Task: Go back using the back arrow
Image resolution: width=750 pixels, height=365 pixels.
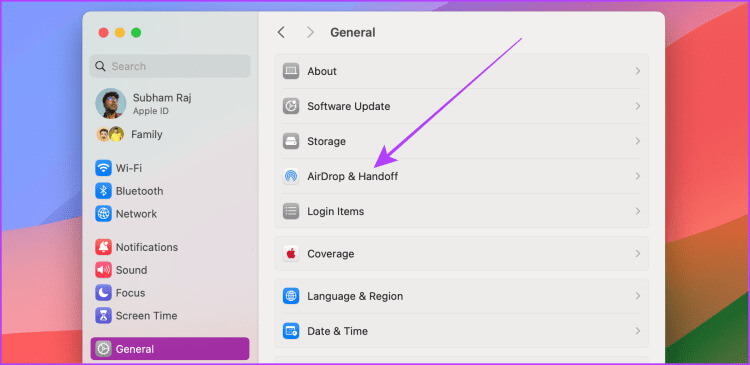Action: 281,33
